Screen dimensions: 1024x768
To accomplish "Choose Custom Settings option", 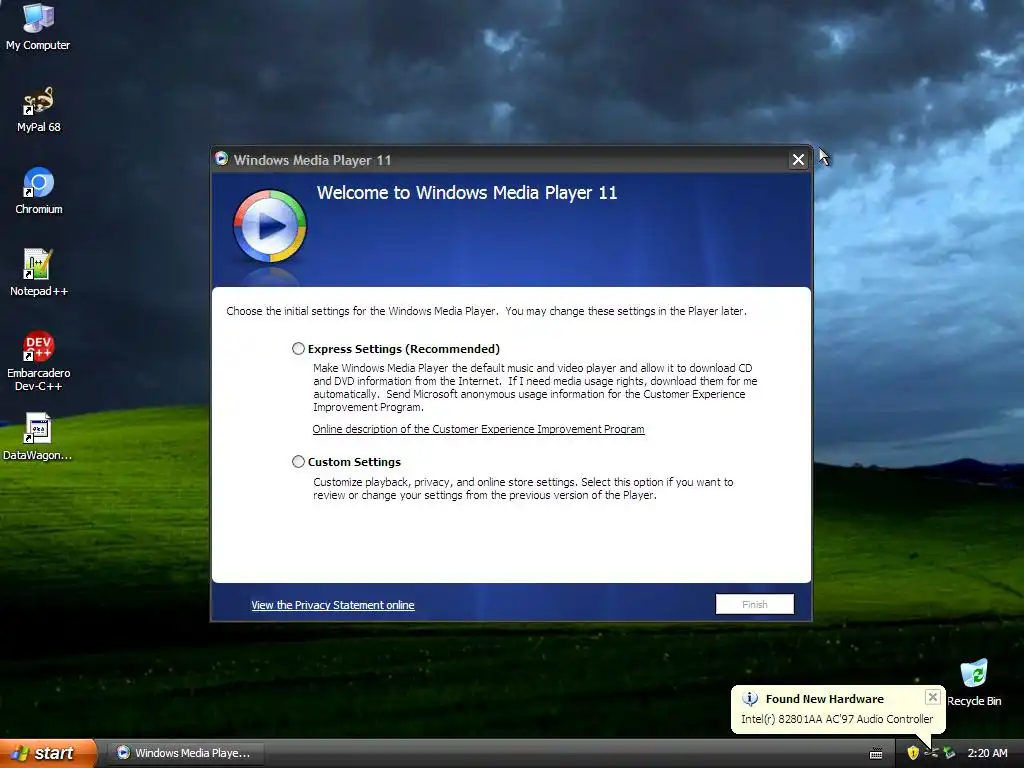I will [x=298, y=462].
